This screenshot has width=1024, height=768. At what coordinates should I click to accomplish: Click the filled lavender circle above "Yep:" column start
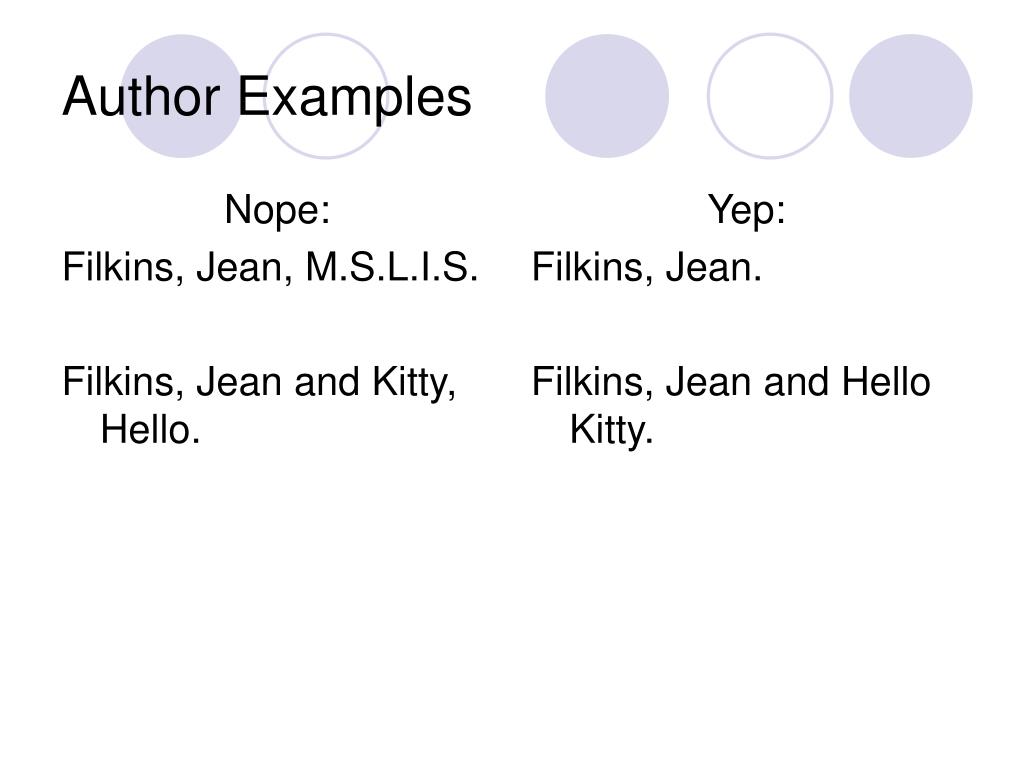(x=607, y=96)
